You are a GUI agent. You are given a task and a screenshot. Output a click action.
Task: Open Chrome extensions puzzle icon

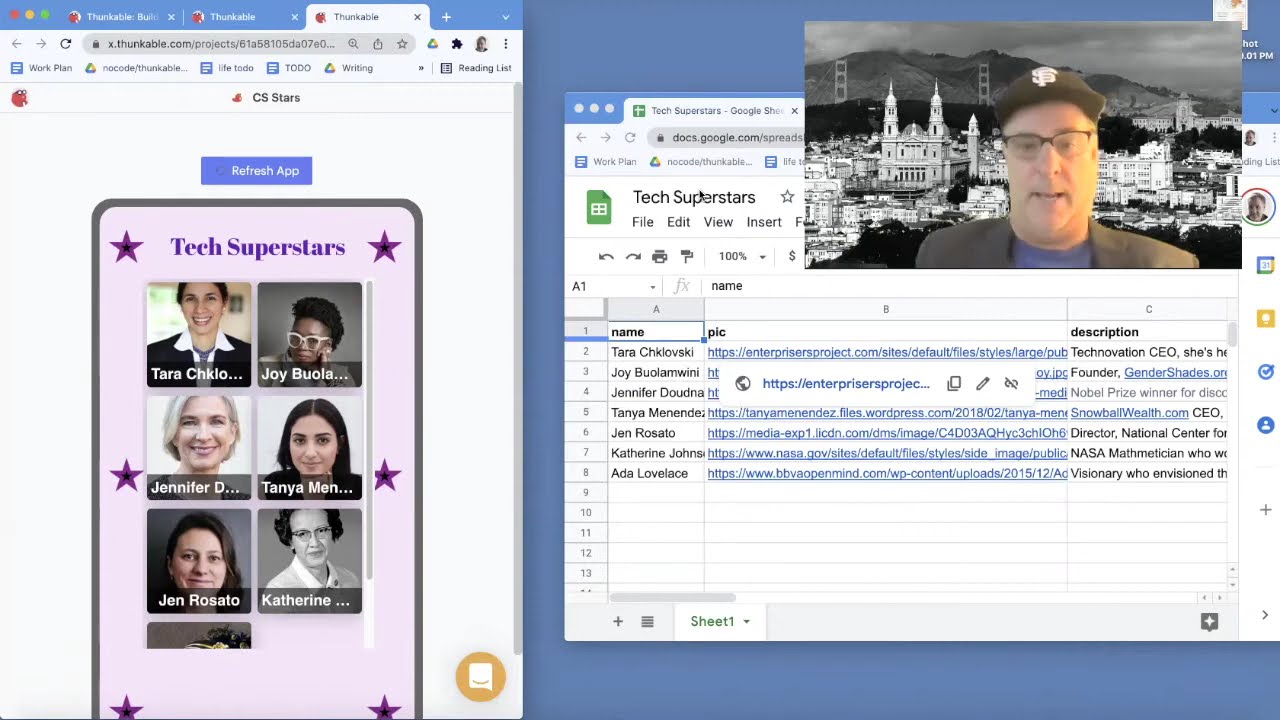[457, 44]
